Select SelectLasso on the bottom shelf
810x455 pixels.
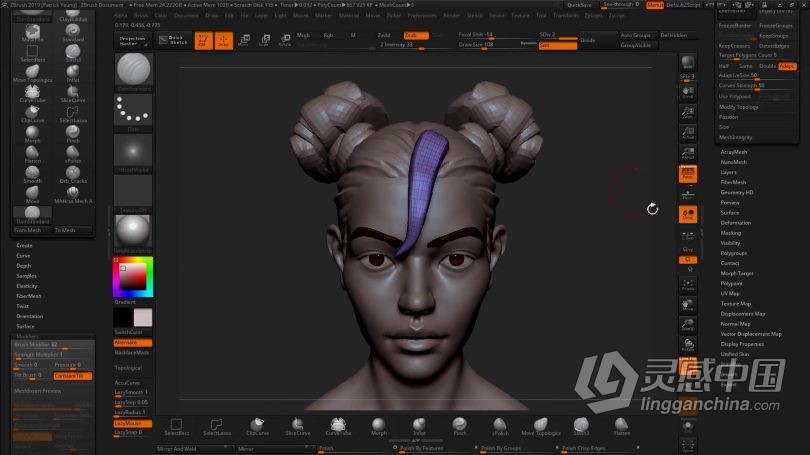click(217, 427)
